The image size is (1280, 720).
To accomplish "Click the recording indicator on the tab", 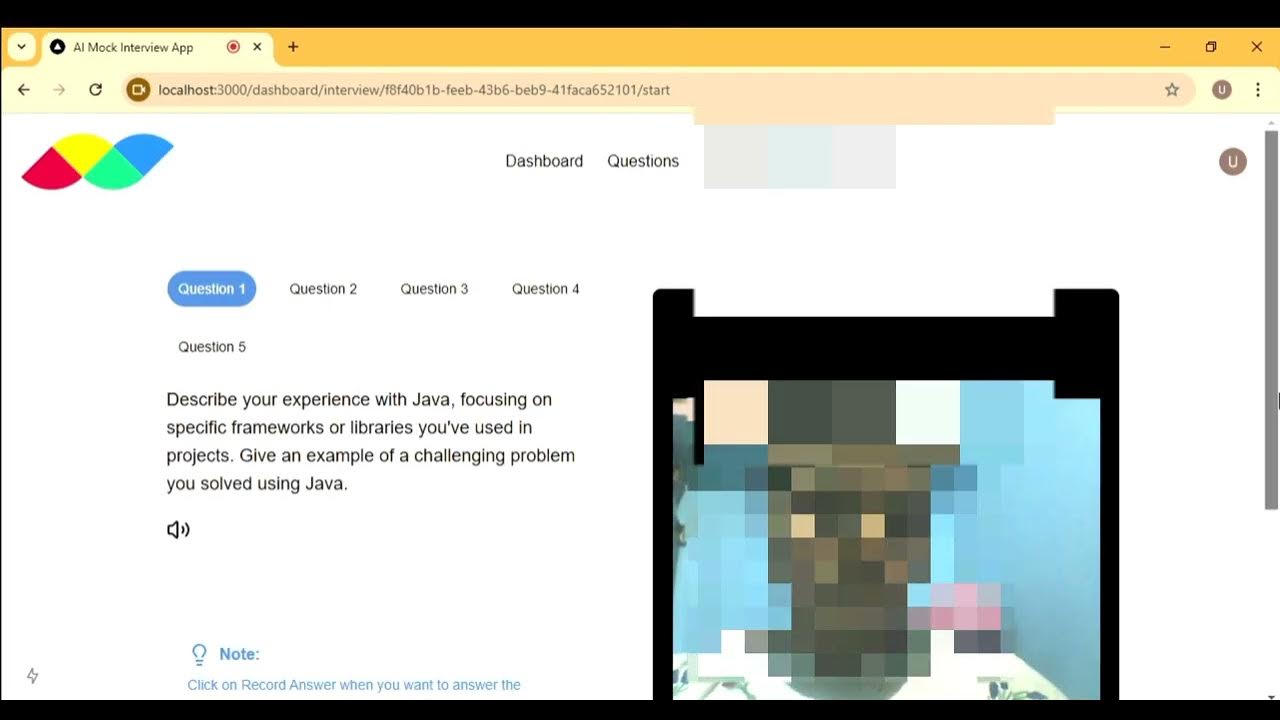I will click(233, 47).
